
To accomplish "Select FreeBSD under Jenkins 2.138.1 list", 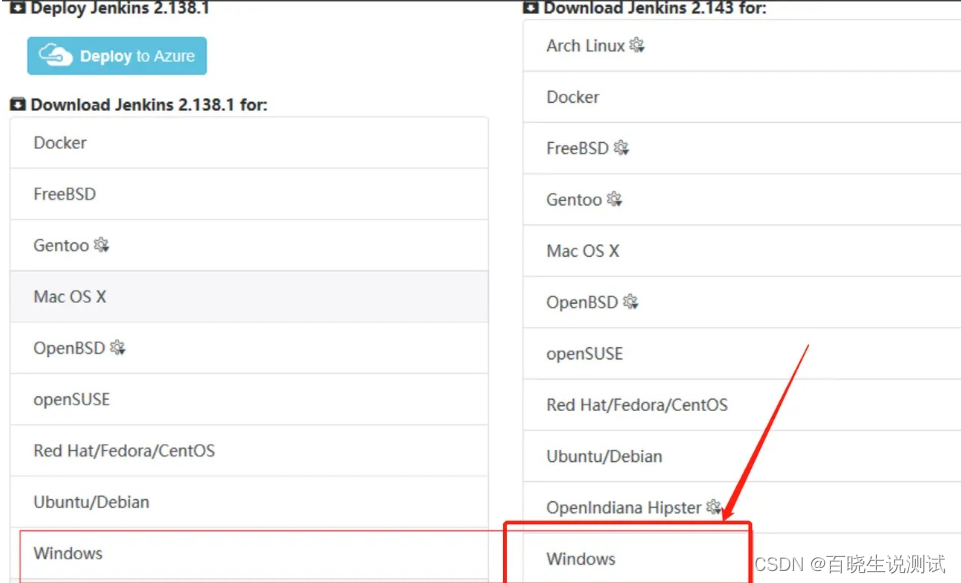I will point(249,194).
